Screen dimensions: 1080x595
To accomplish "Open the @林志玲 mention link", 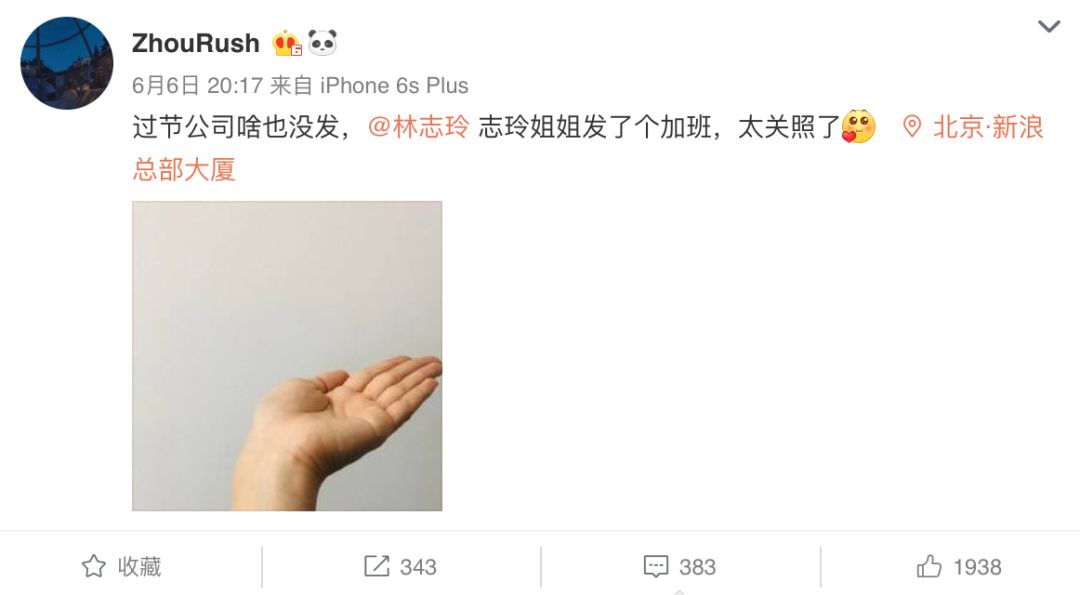I will (419, 127).
